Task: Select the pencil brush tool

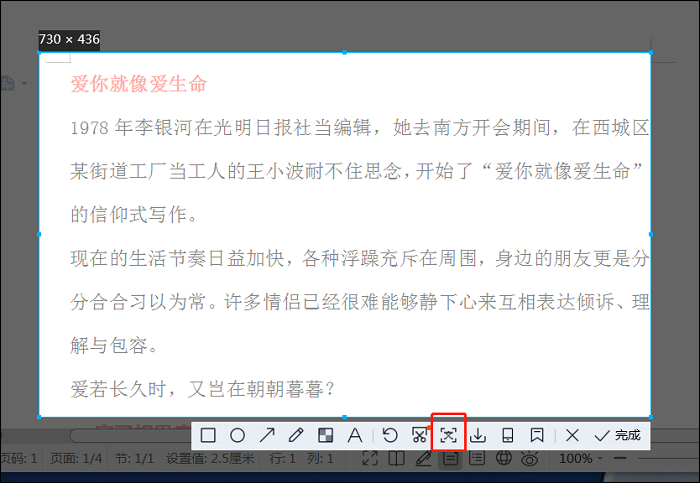Action: point(296,435)
